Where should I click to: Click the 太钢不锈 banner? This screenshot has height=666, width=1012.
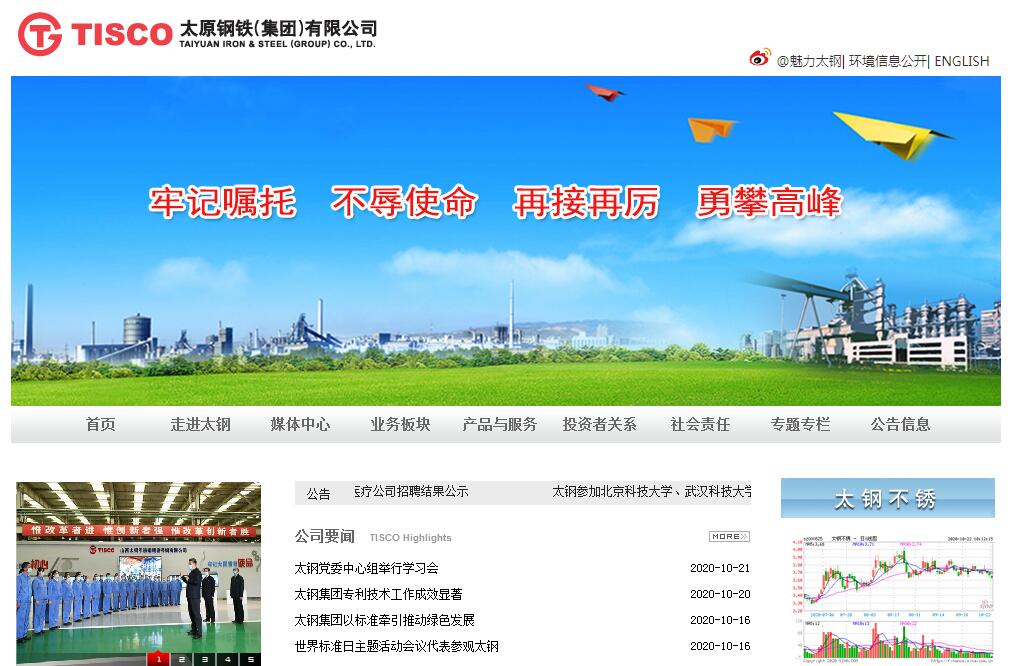(887, 498)
